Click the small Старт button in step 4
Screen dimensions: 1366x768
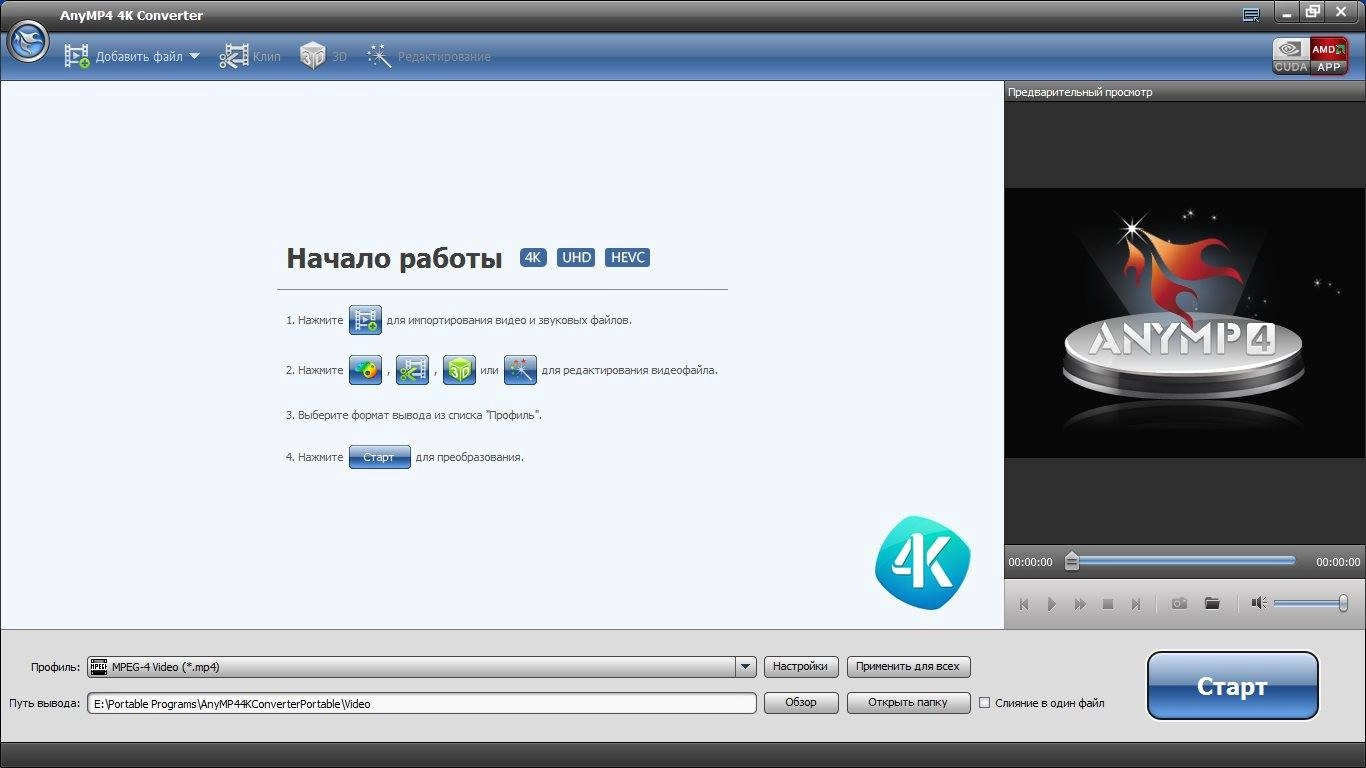tap(379, 457)
